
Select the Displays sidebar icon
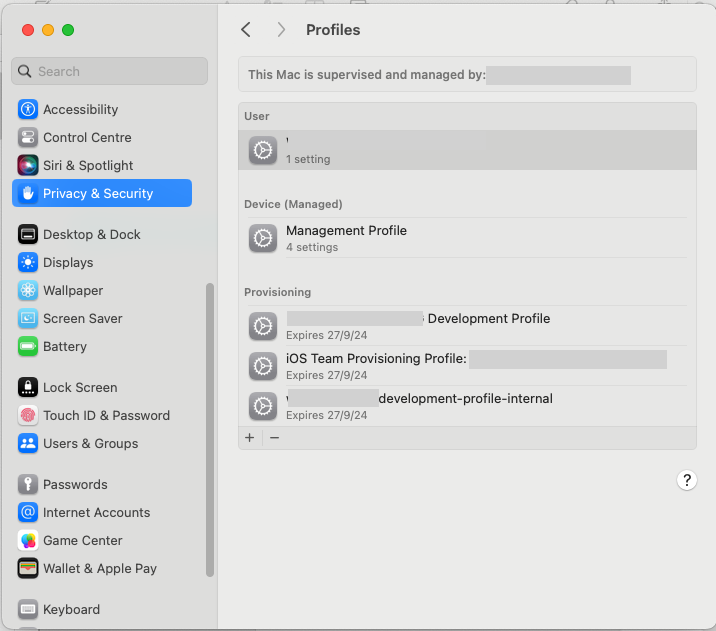(x=28, y=262)
